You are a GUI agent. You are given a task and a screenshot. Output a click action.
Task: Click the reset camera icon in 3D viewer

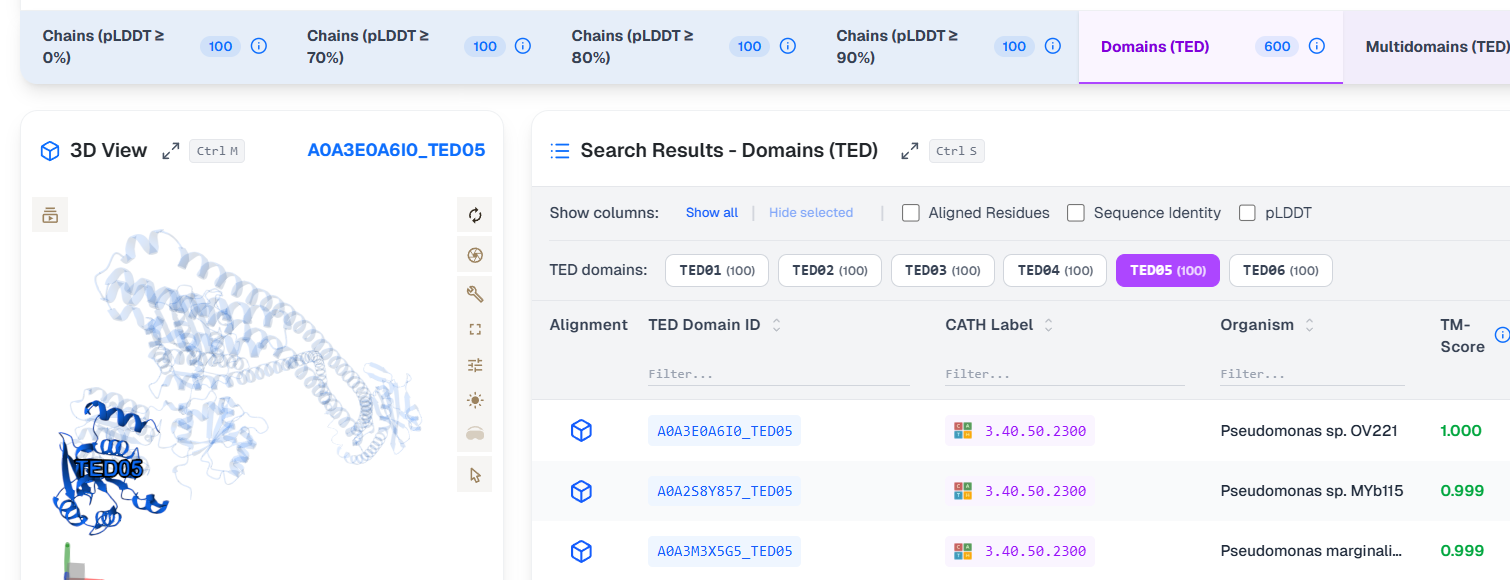click(475, 215)
